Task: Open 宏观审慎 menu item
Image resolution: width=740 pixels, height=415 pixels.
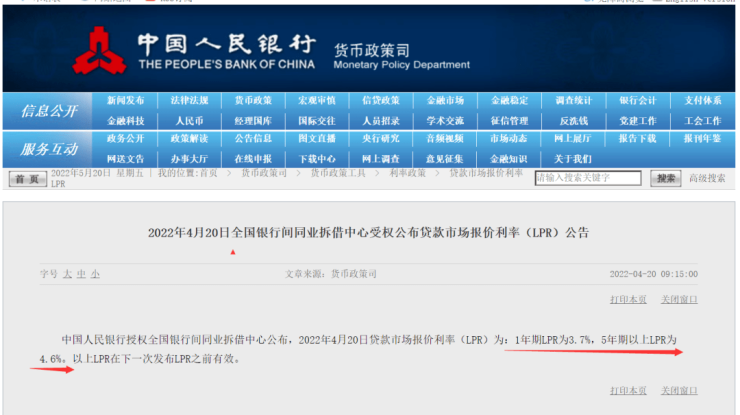Action: pyautogui.click(x=317, y=101)
